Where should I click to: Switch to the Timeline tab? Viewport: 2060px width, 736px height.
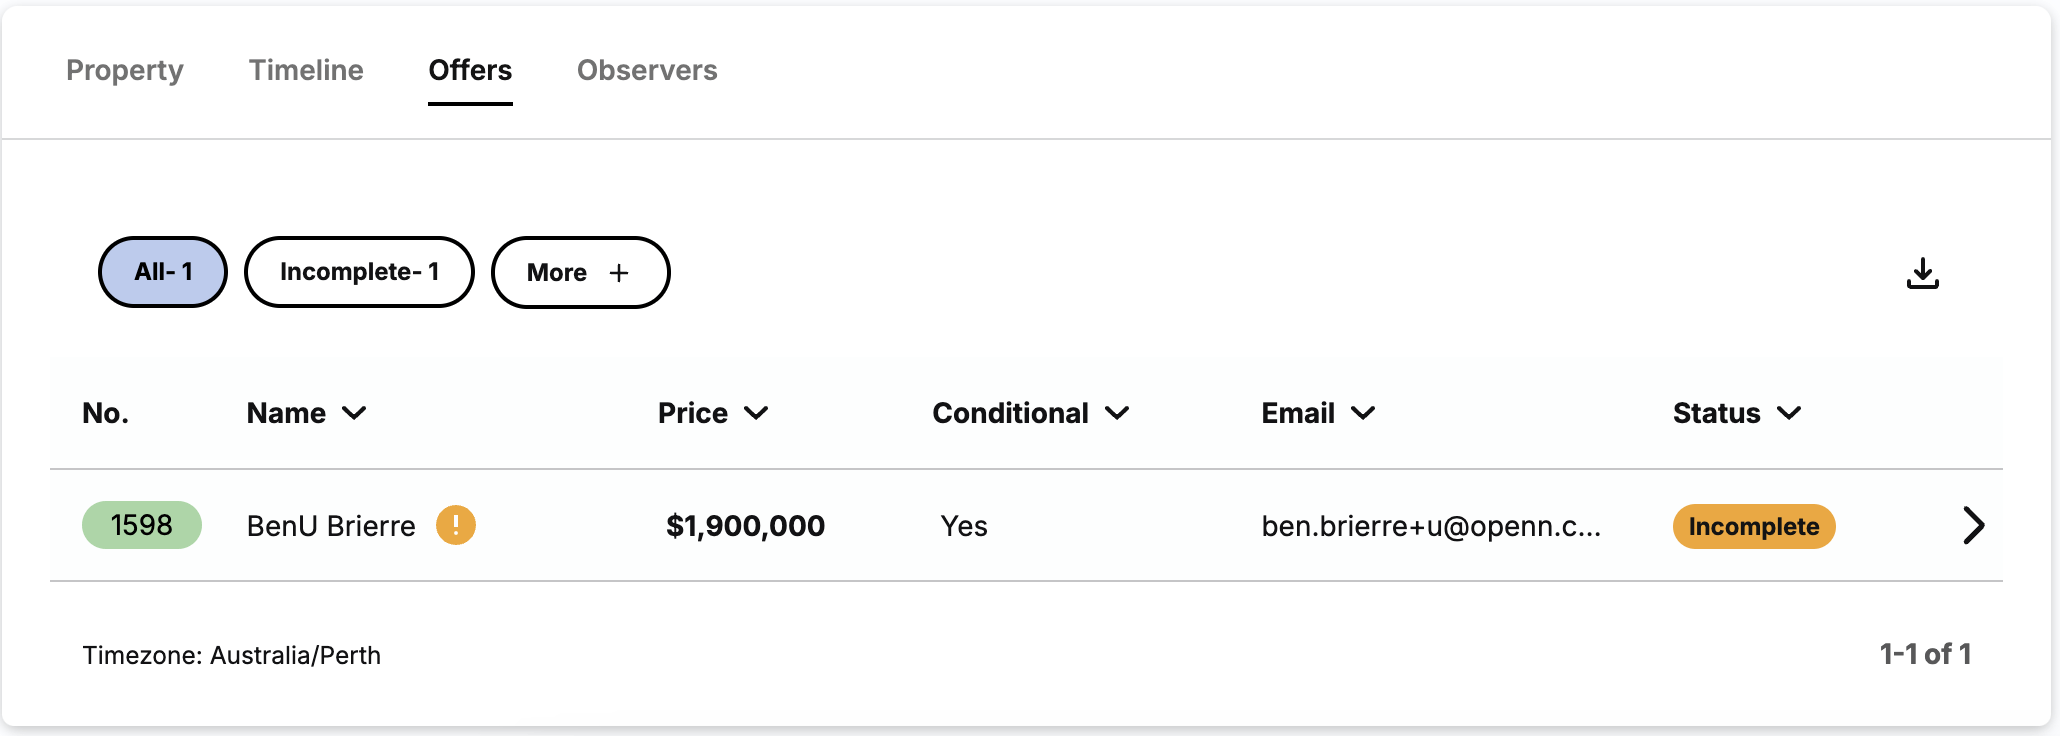point(306,70)
